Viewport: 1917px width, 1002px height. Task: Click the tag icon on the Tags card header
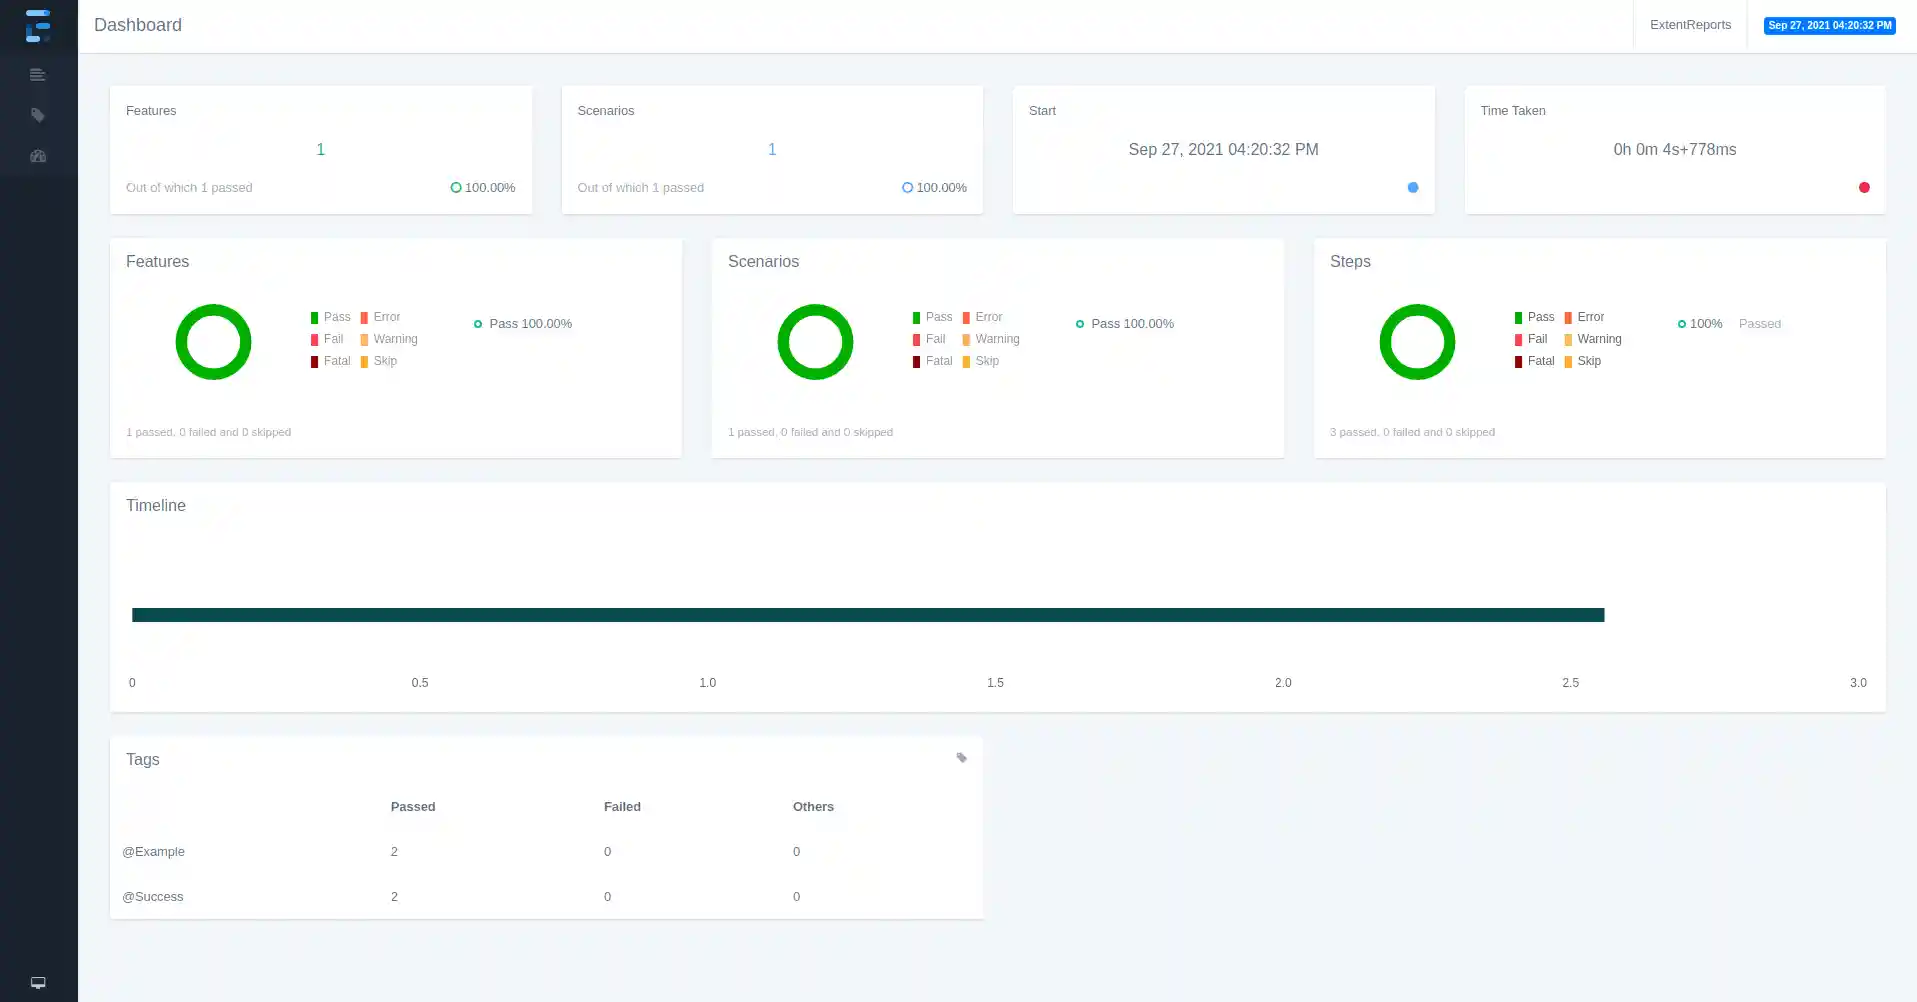(960, 757)
